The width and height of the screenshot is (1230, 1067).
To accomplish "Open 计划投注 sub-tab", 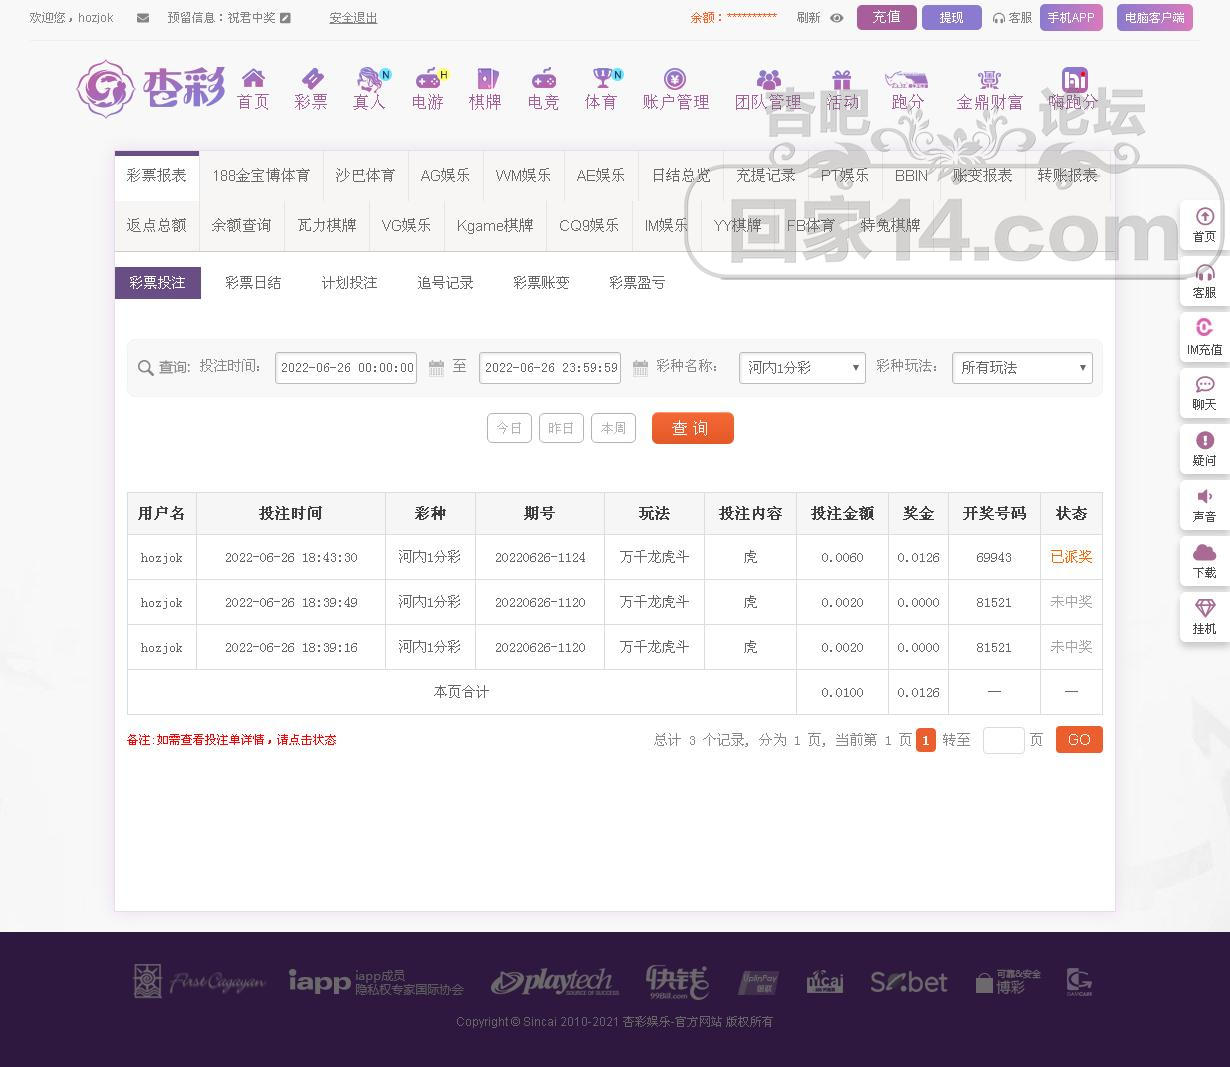I will click(x=349, y=283).
